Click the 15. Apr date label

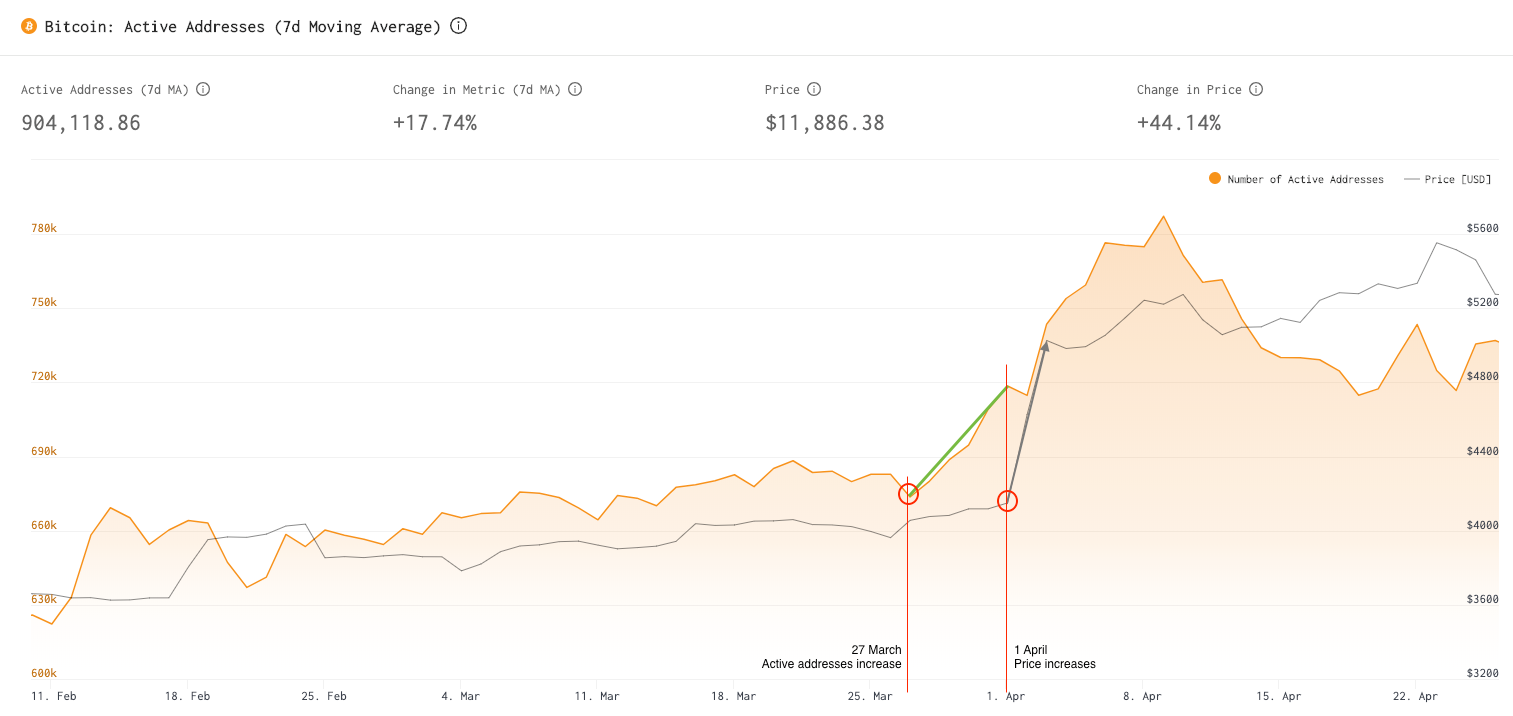1279,696
